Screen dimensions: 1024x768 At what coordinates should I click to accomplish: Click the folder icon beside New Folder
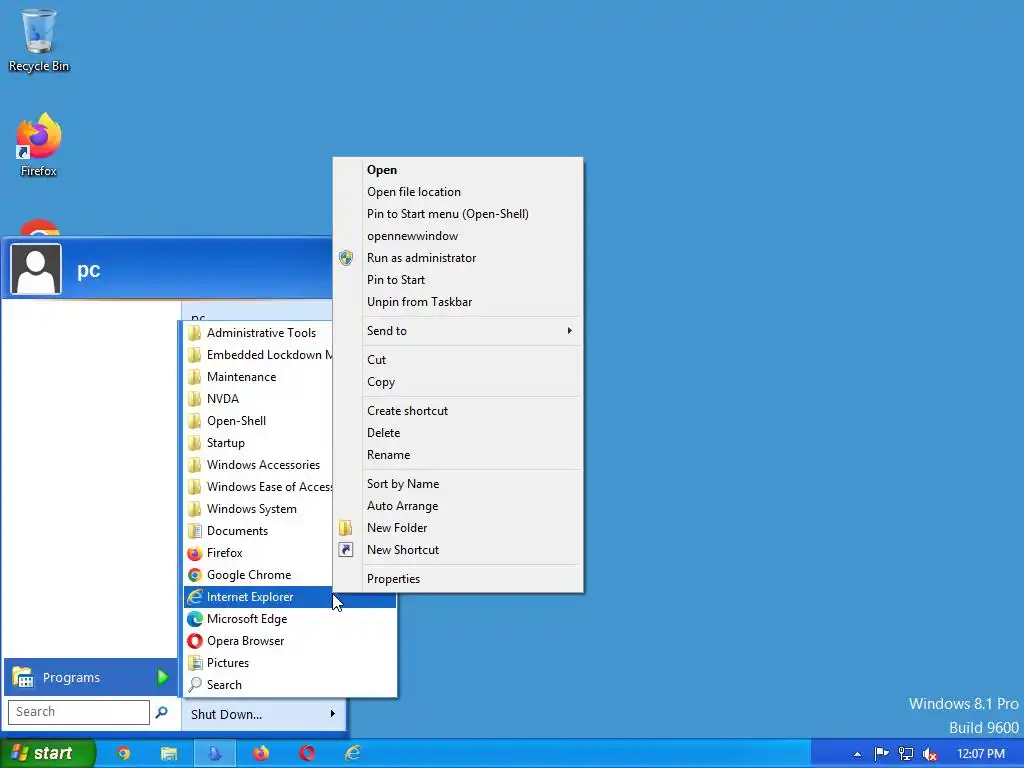point(346,528)
